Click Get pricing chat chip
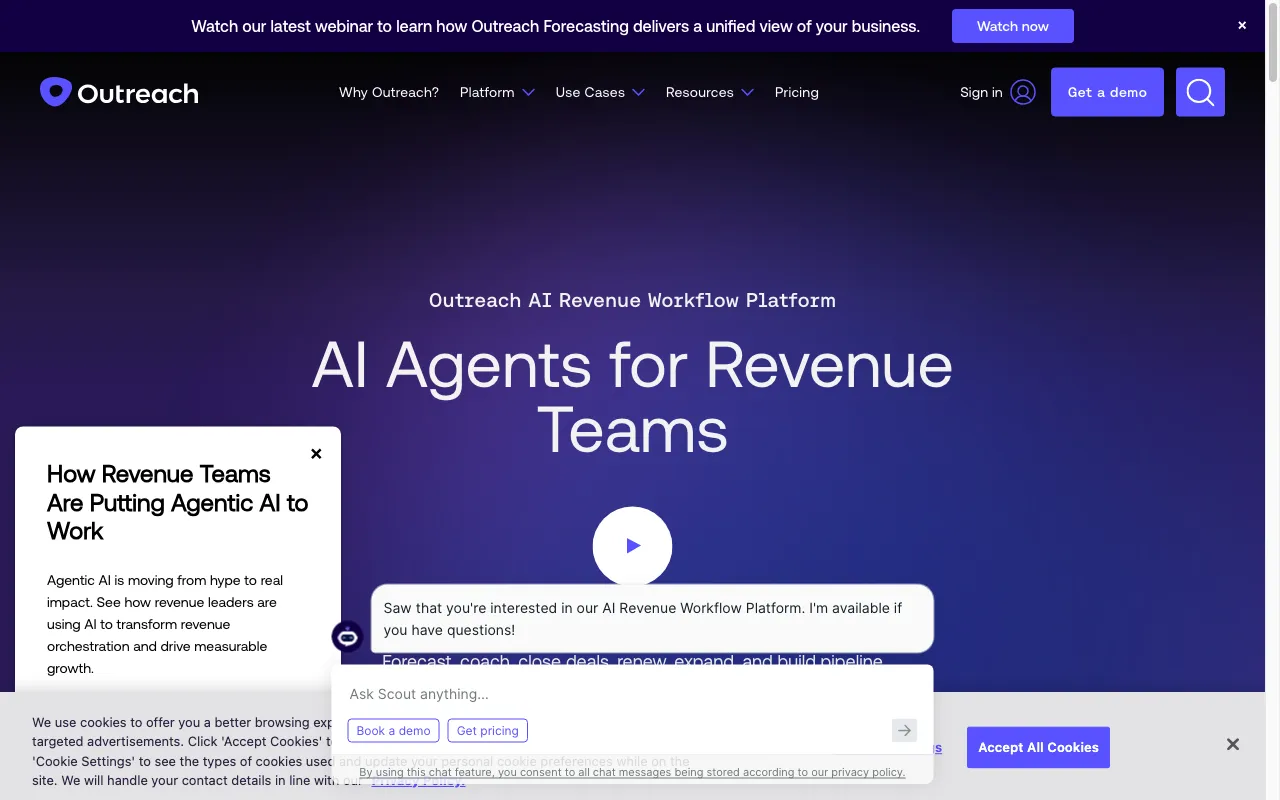This screenshot has height=800, width=1280. click(488, 731)
